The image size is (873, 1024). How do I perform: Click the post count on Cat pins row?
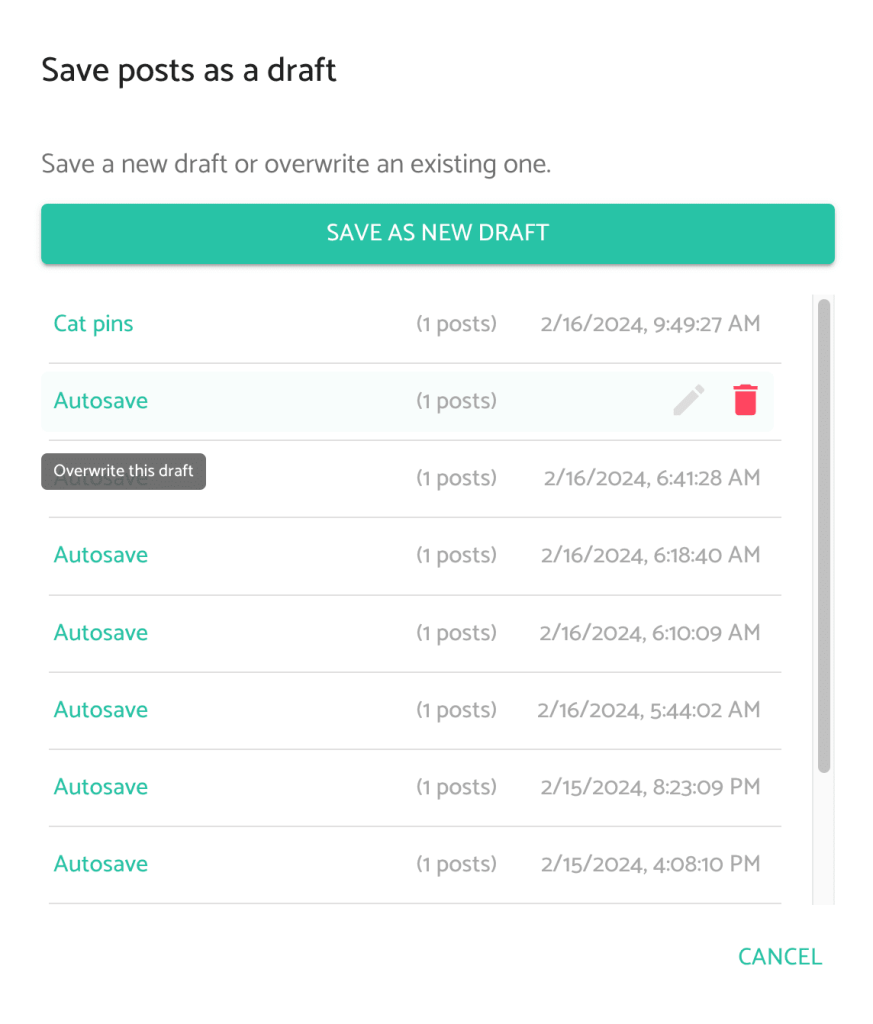(x=456, y=324)
